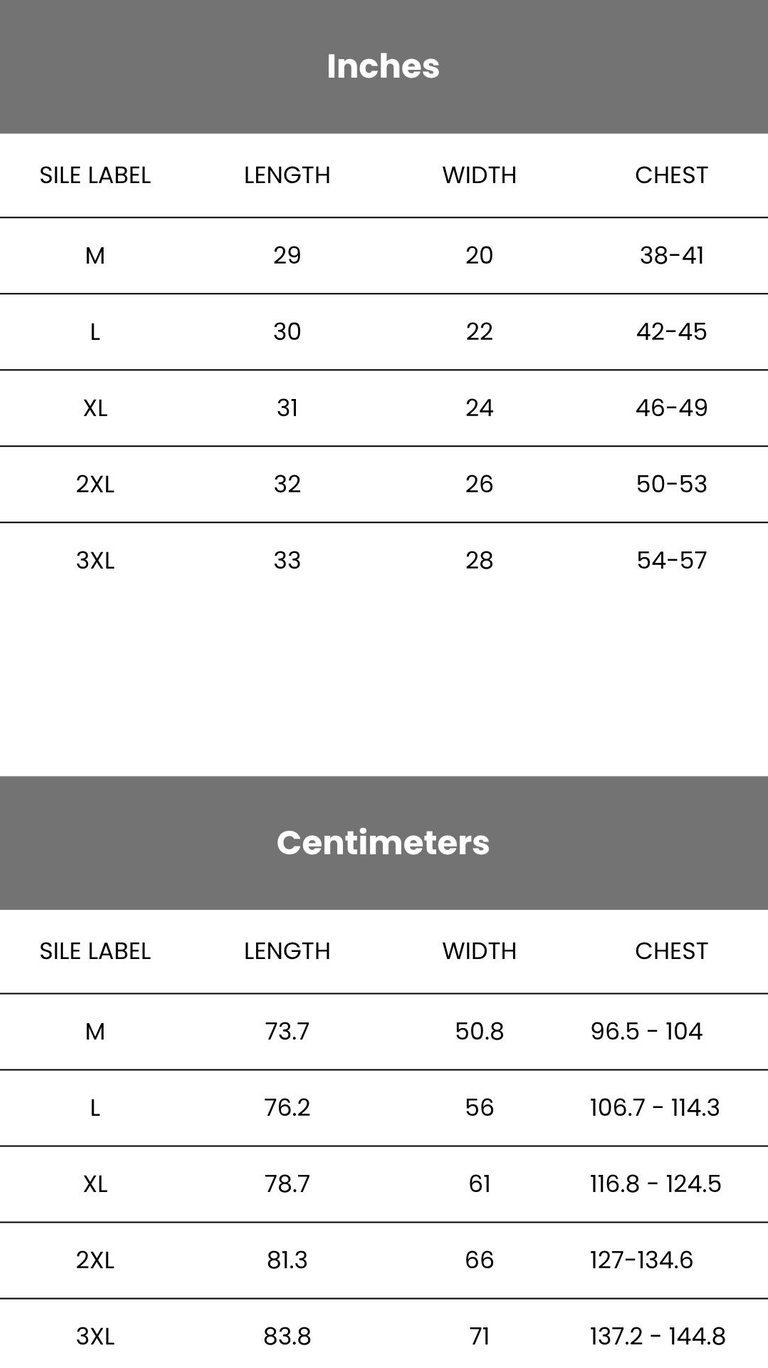The image size is (768, 1368).
Task: Click the chest value 38-41
Action: [x=672, y=256]
